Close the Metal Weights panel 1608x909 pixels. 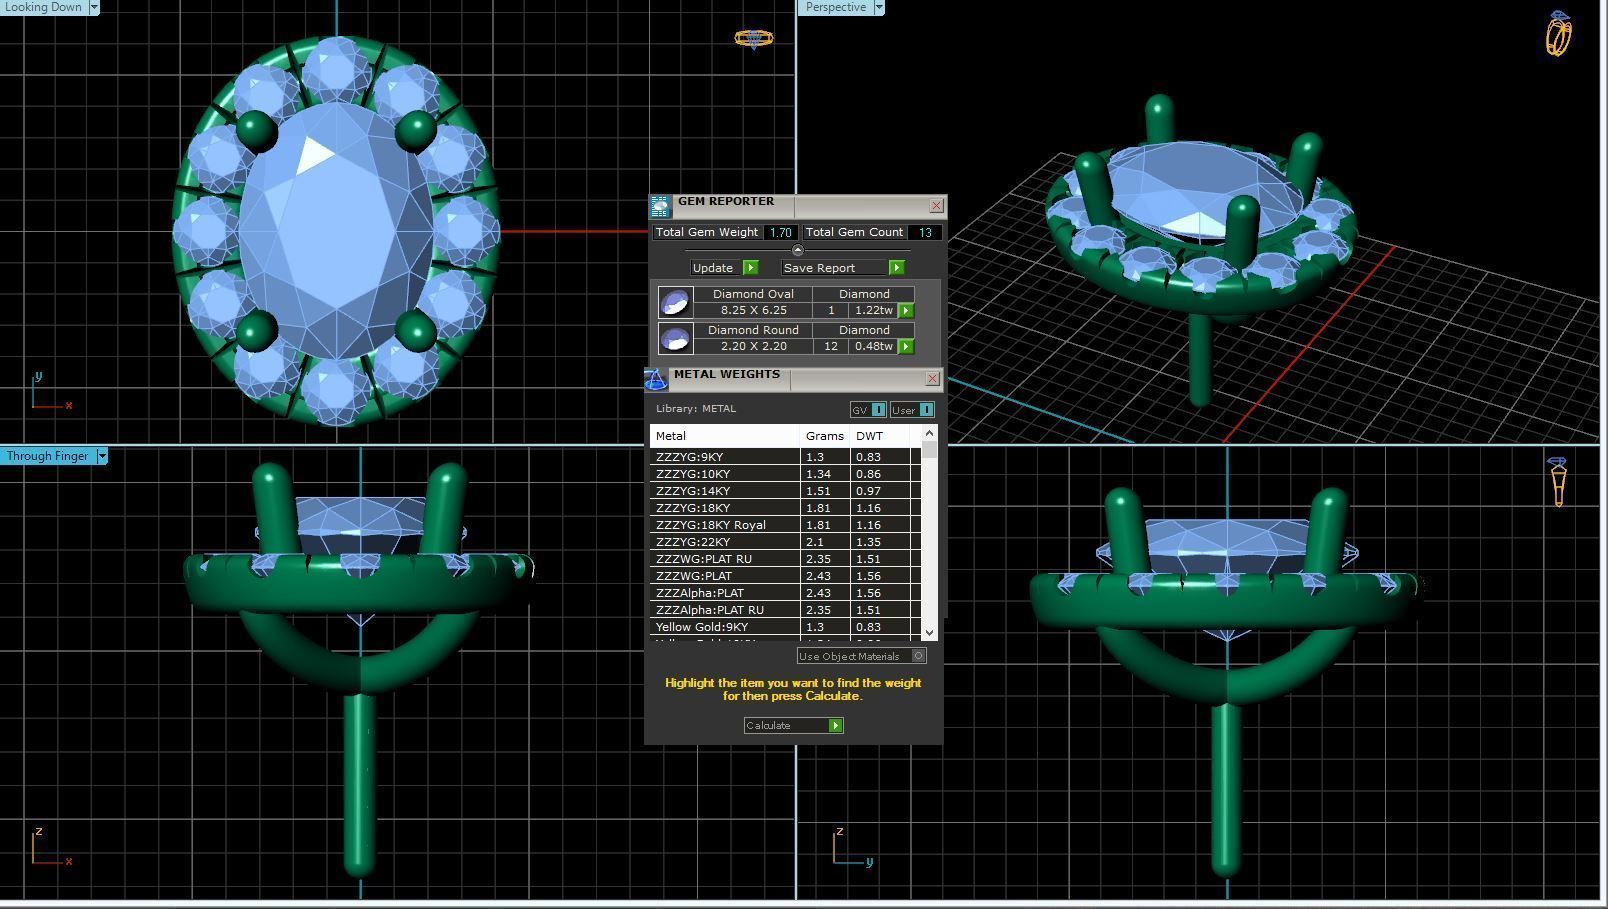coord(933,379)
